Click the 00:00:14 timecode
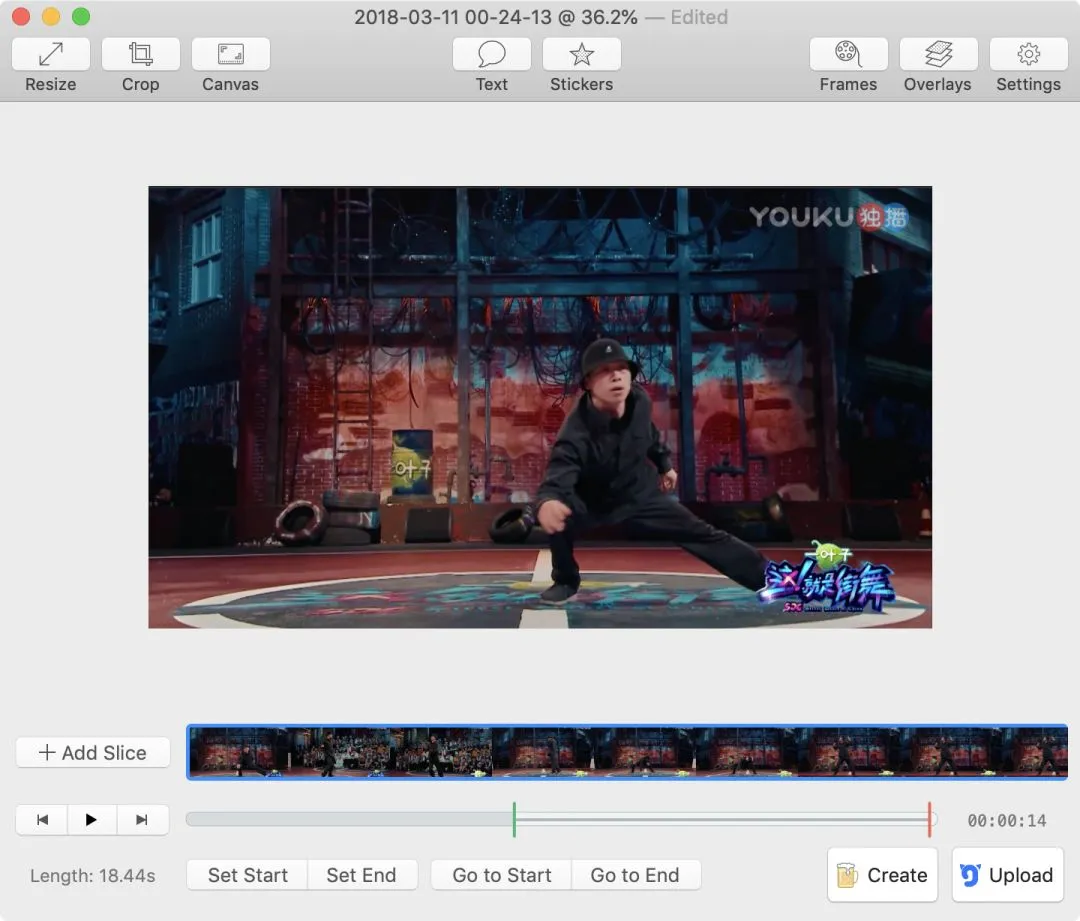 tap(1006, 820)
